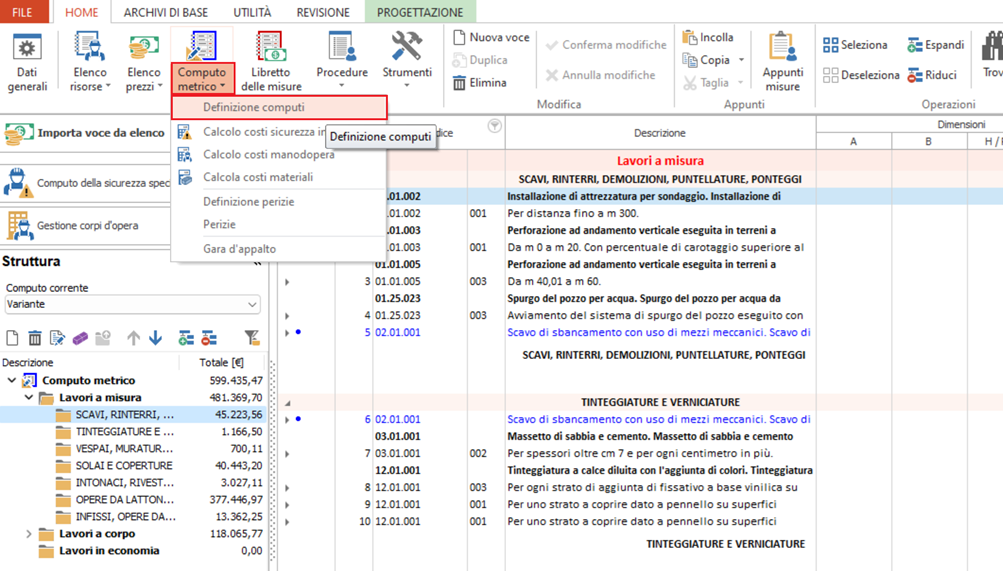Create a Nuova voce entry

coord(491,37)
